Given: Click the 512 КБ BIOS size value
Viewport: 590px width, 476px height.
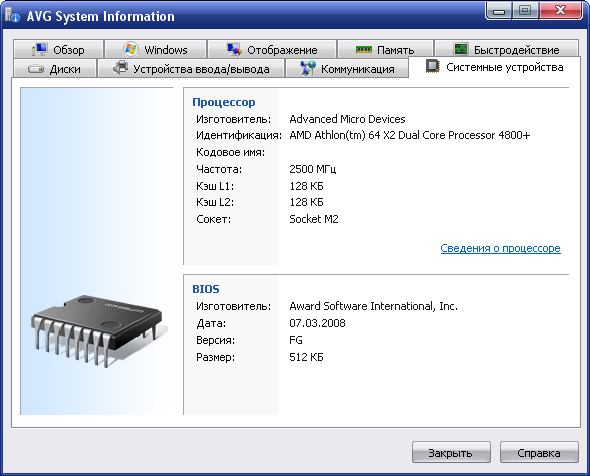Looking at the screenshot, I should coord(306,357).
